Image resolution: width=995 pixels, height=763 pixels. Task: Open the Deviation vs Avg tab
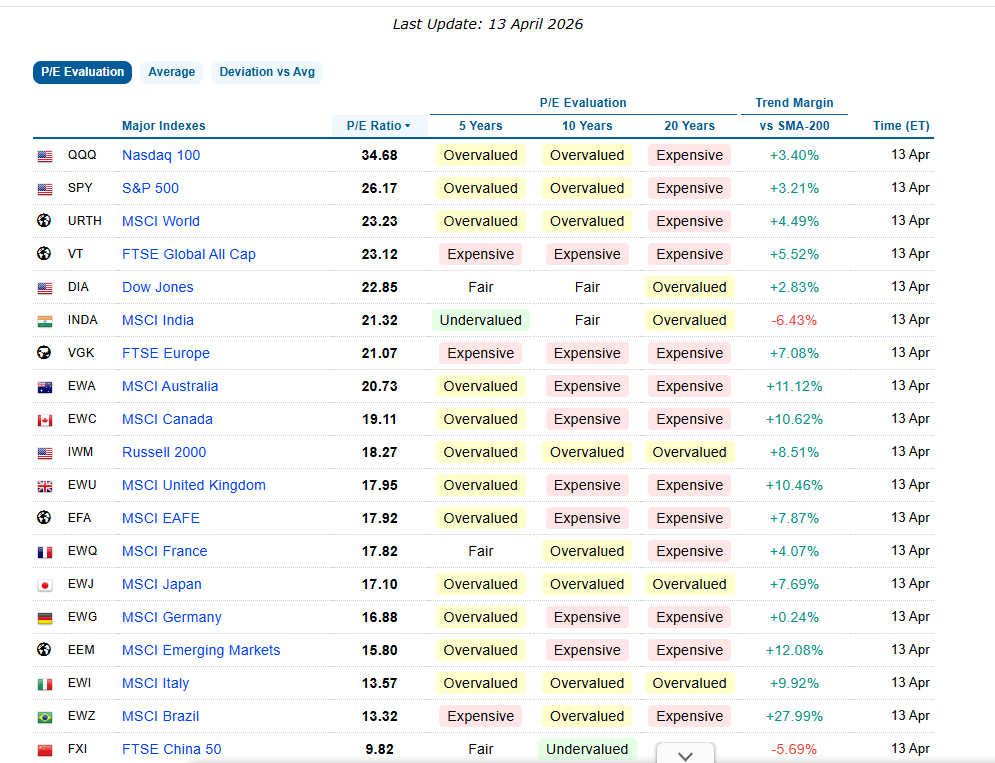pyautogui.click(x=267, y=72)
